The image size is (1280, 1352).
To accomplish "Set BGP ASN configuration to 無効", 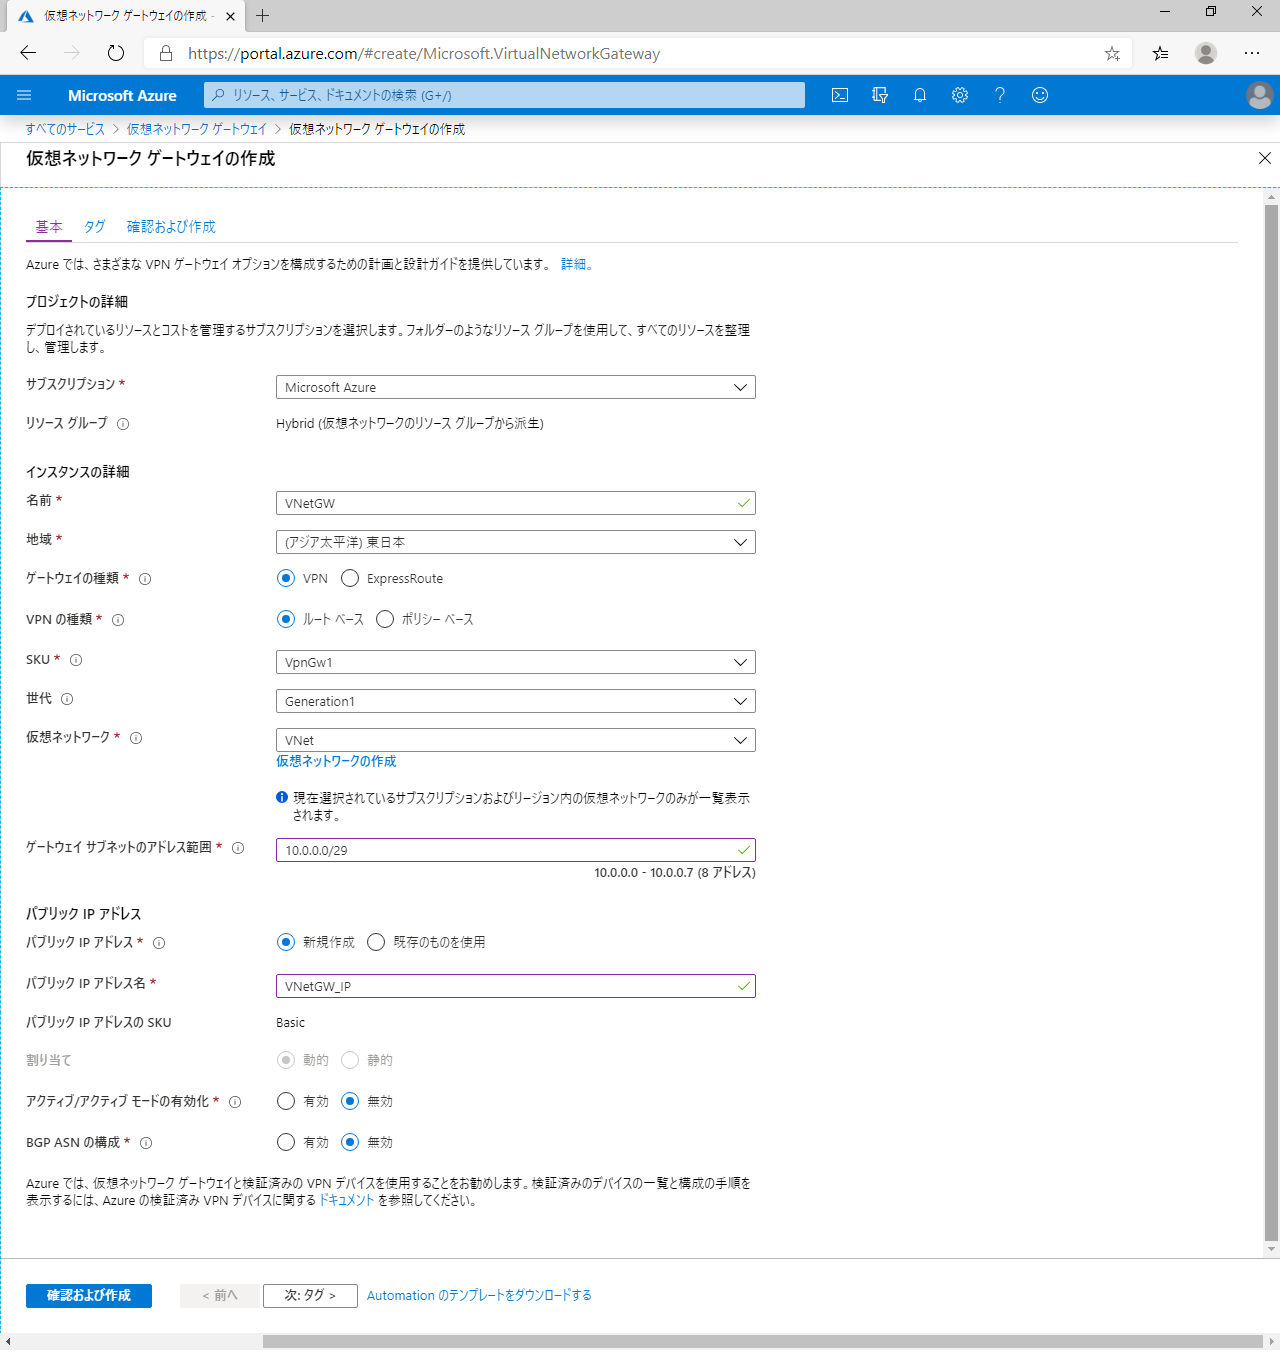I will (350, 1142).
